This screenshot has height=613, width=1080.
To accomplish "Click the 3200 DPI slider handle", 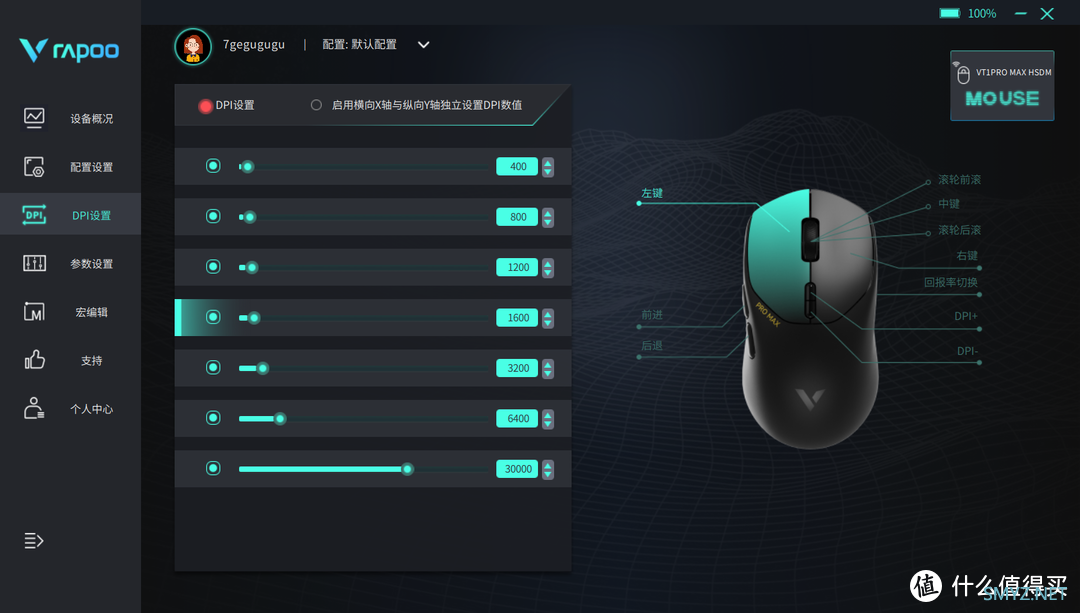I will [x=262, y=368].
